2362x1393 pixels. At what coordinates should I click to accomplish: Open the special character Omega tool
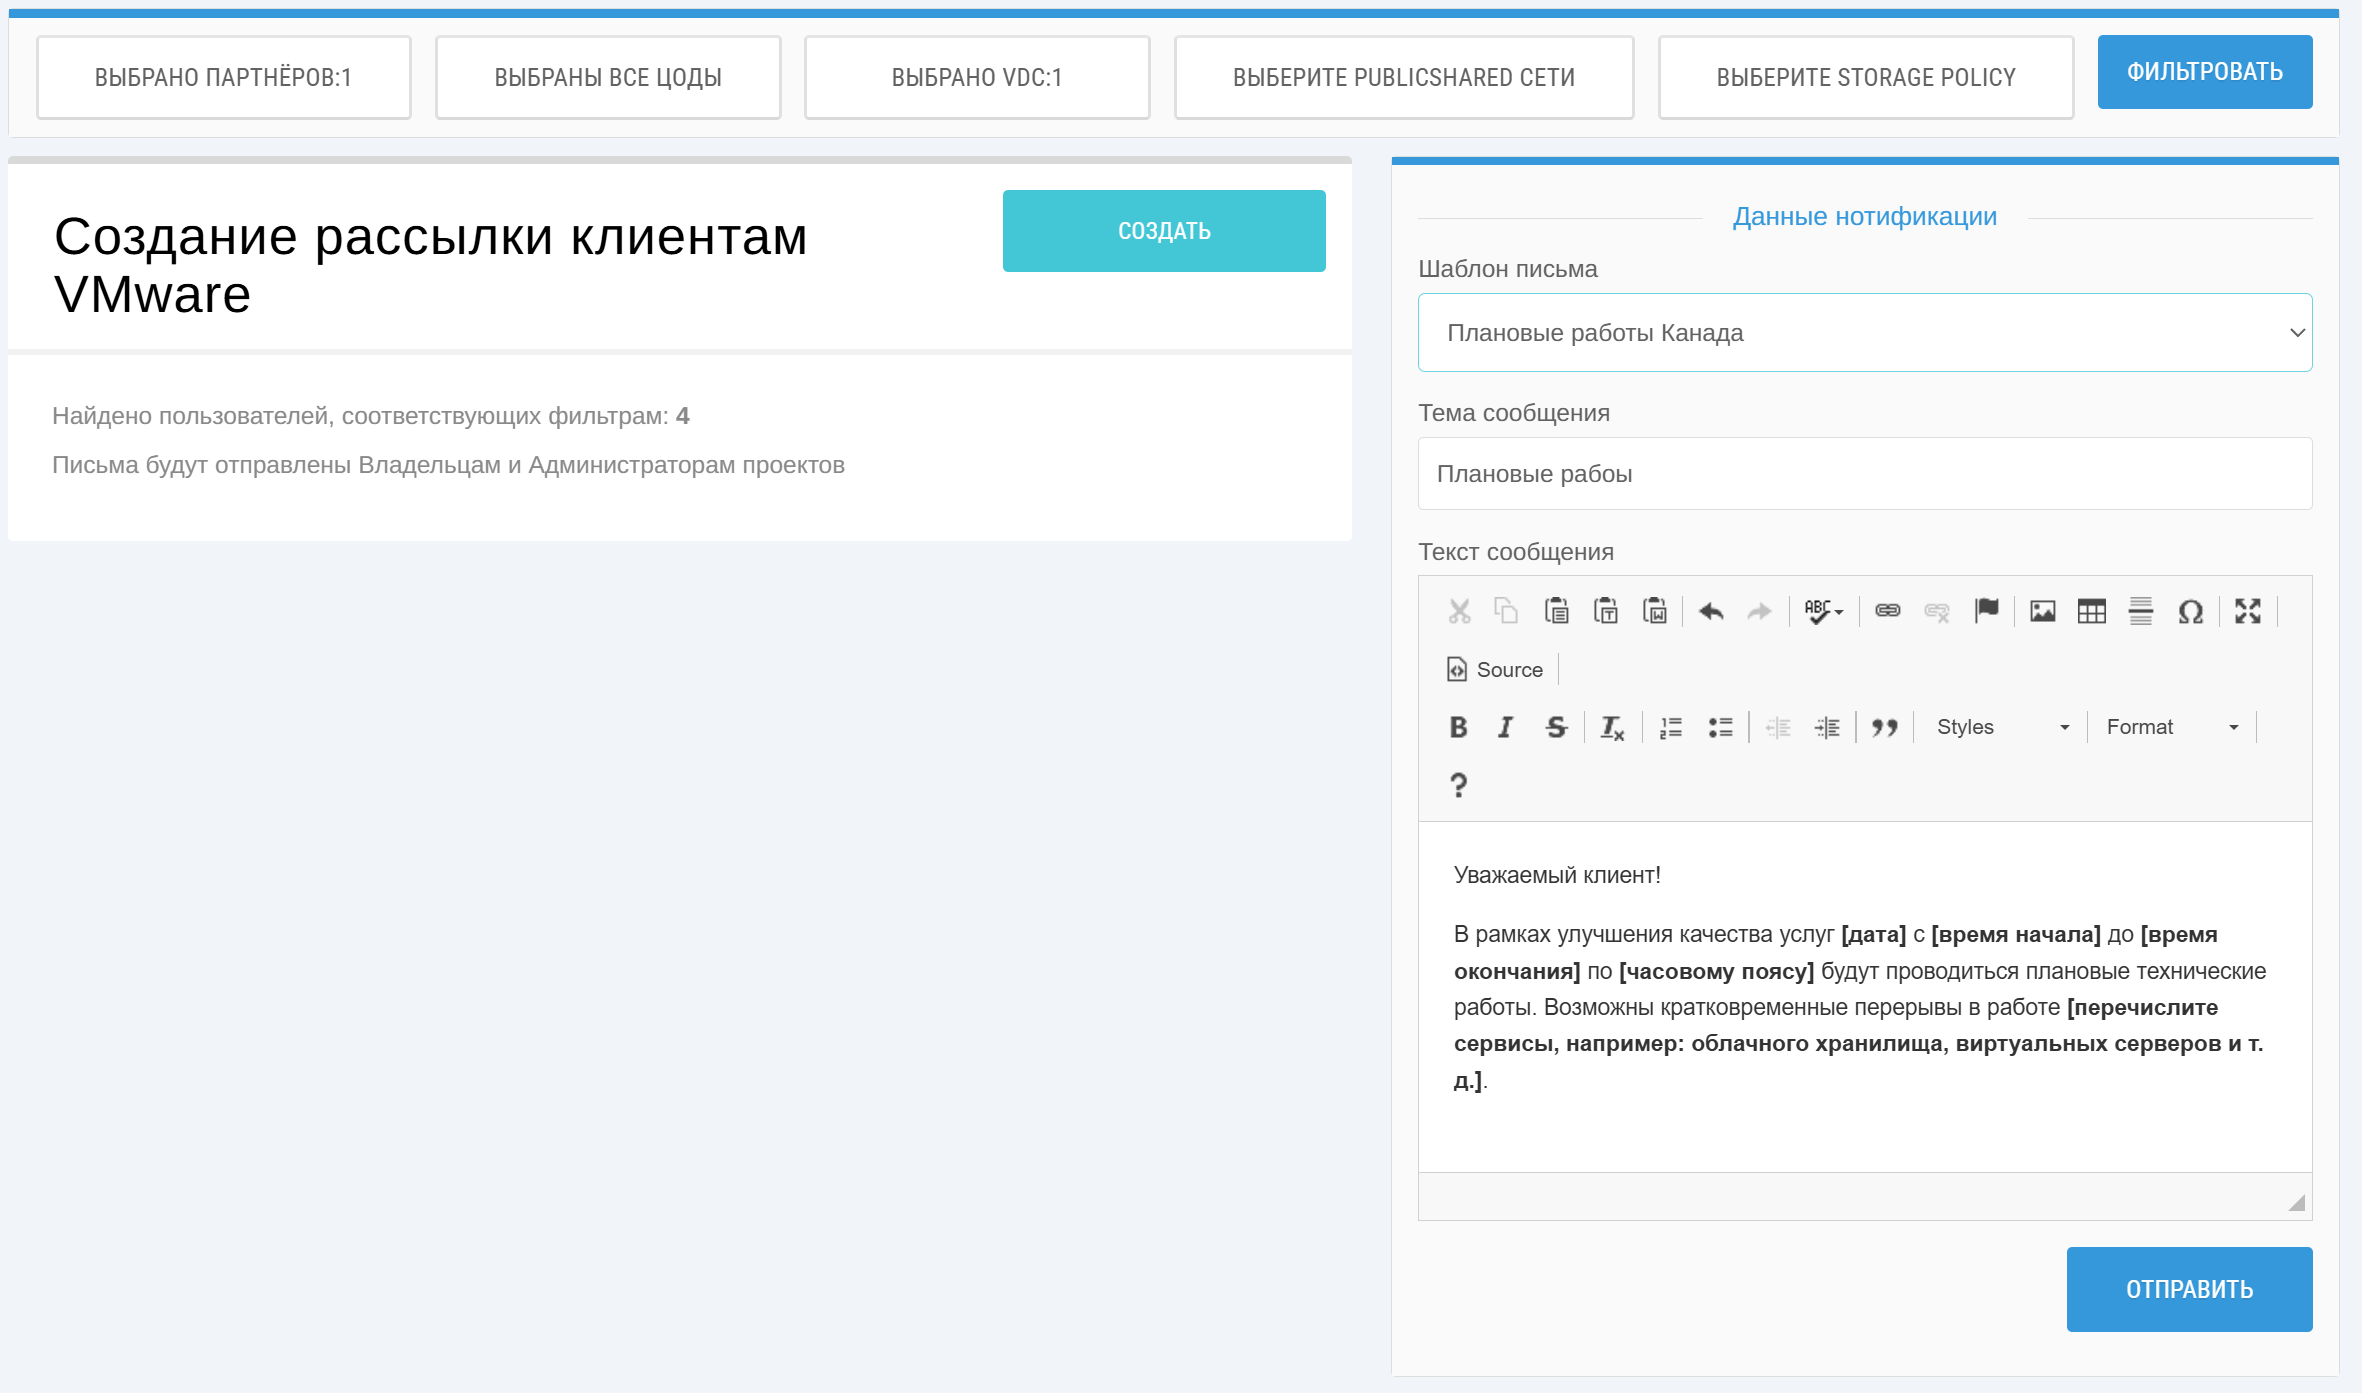2190,611
